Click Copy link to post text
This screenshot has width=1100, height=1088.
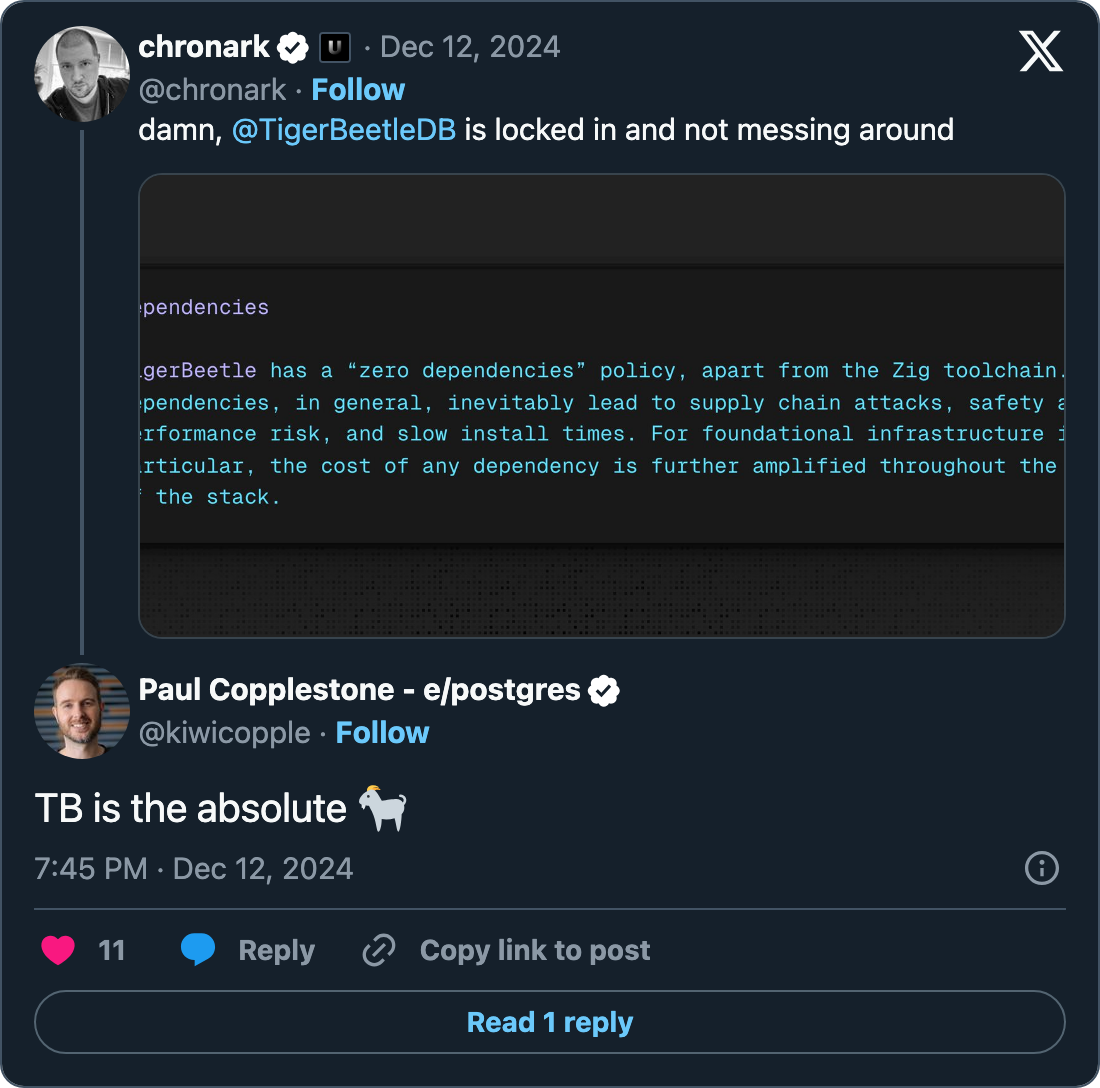pyautogui.click(x=535, y=950)
